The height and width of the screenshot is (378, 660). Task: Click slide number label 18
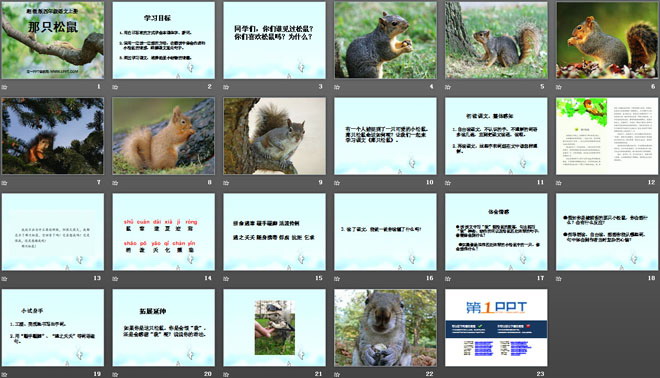point(652,278)
